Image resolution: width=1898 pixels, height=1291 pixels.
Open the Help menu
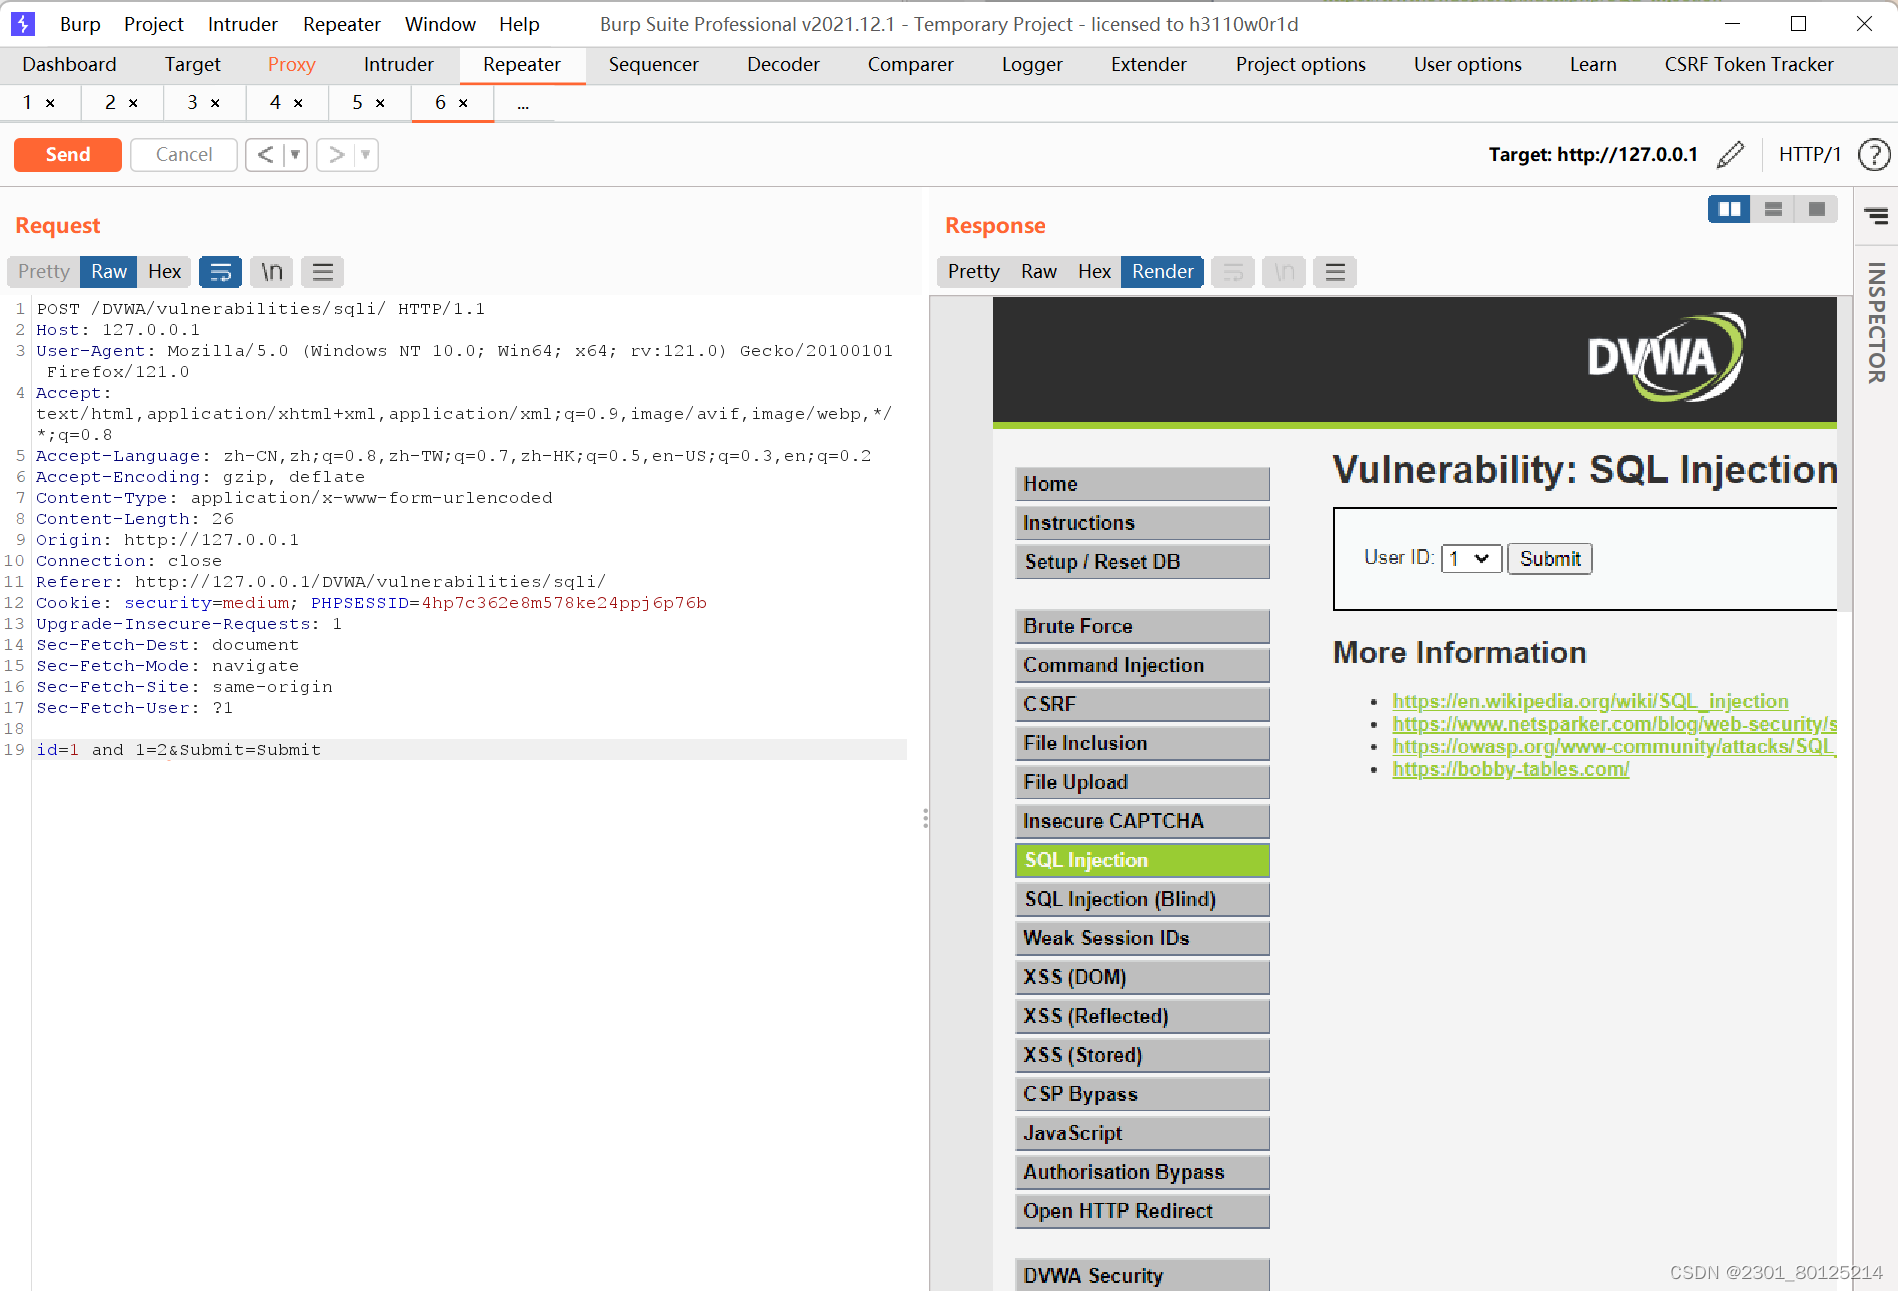click(x=519, y=24)
